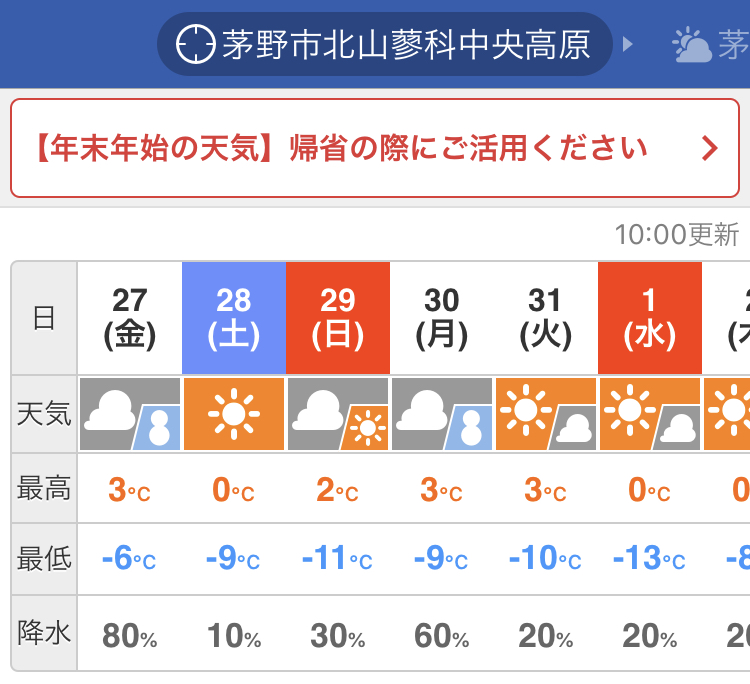Open the 年末年始の天気 banner link
This screenshot has width=750, height=684.
375,148
